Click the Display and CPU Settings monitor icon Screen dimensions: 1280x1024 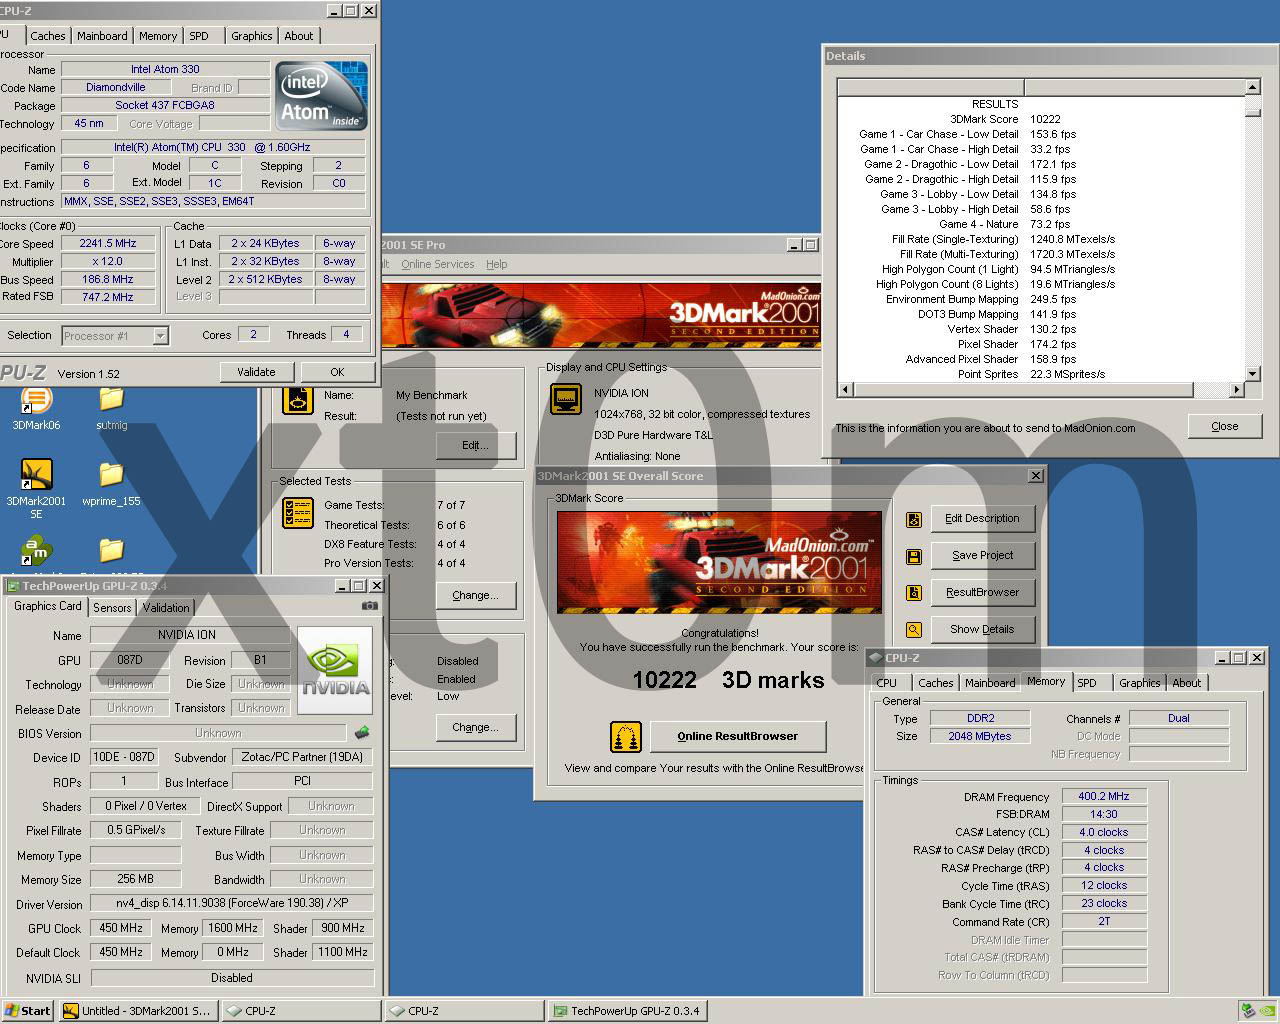pos(566,399)
